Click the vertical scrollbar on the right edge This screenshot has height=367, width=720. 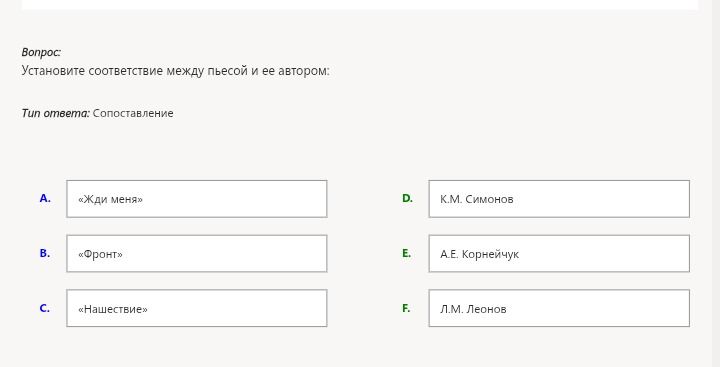pos(715,184)
